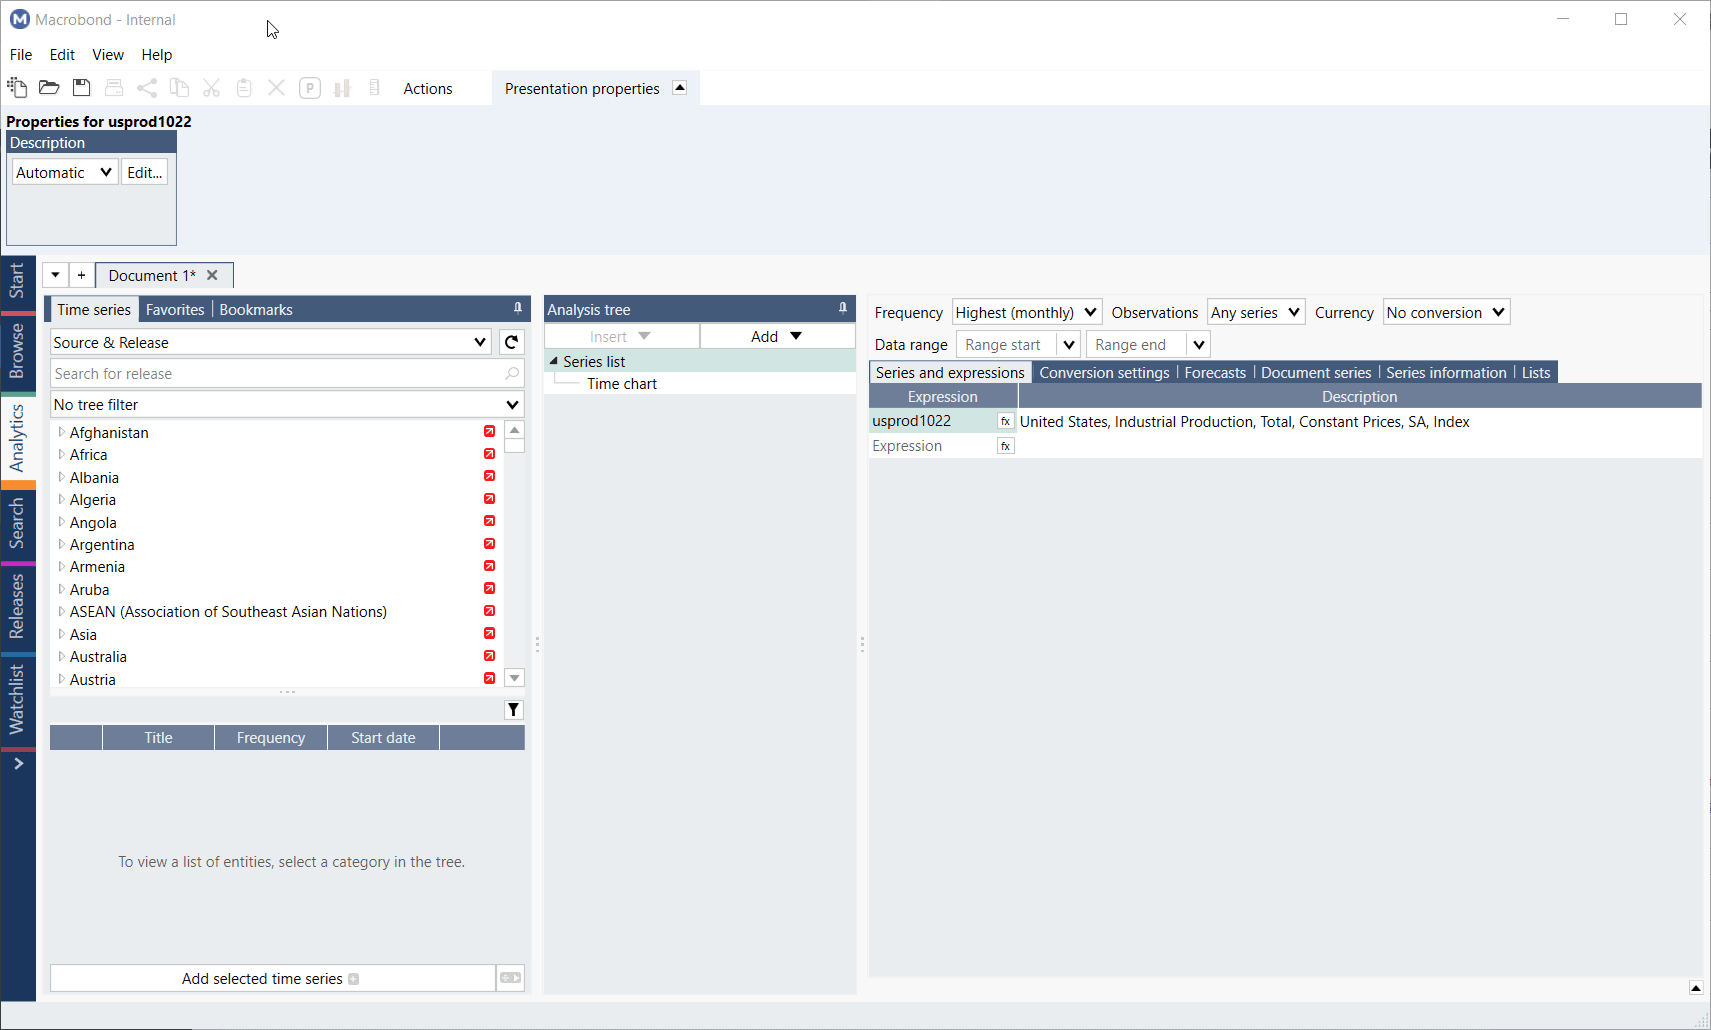Open the Range end dropdown arrow

[x=1198, y=344]
